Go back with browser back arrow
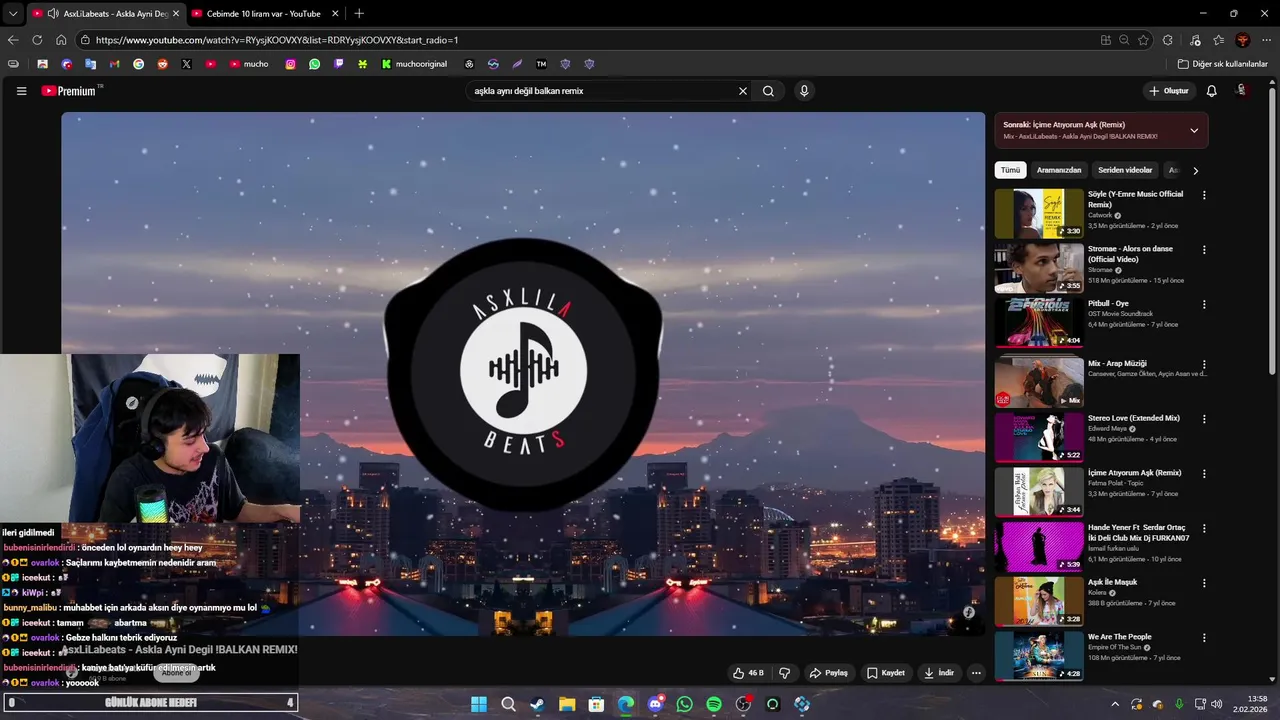The image size is (1280, 720). (13, 40)
